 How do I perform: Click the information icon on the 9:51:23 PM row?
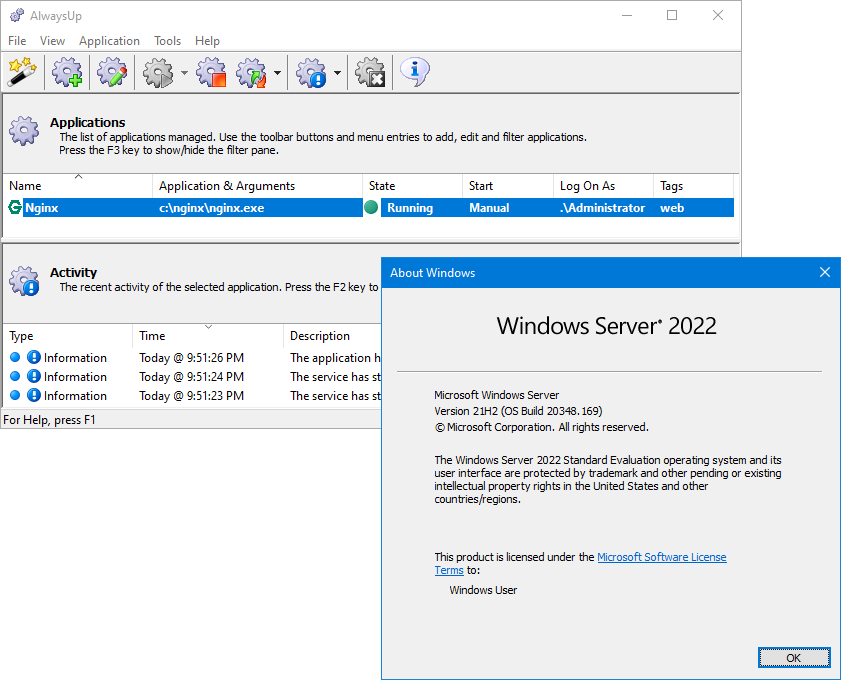34,395
